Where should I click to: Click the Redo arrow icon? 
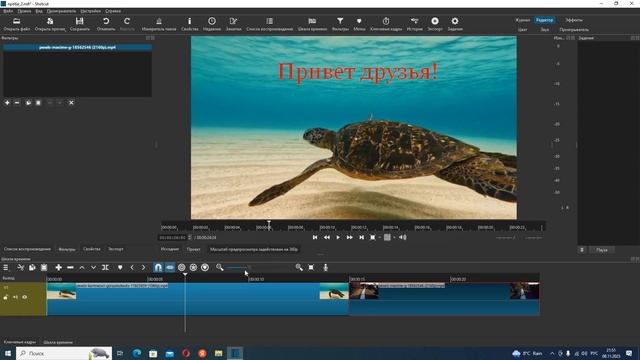coord(127,21)
